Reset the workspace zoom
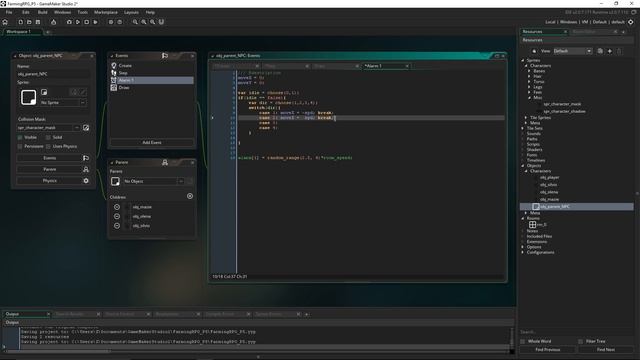Image resolution: width=640 pixels, height=360 pixels. tap(144, 22)
